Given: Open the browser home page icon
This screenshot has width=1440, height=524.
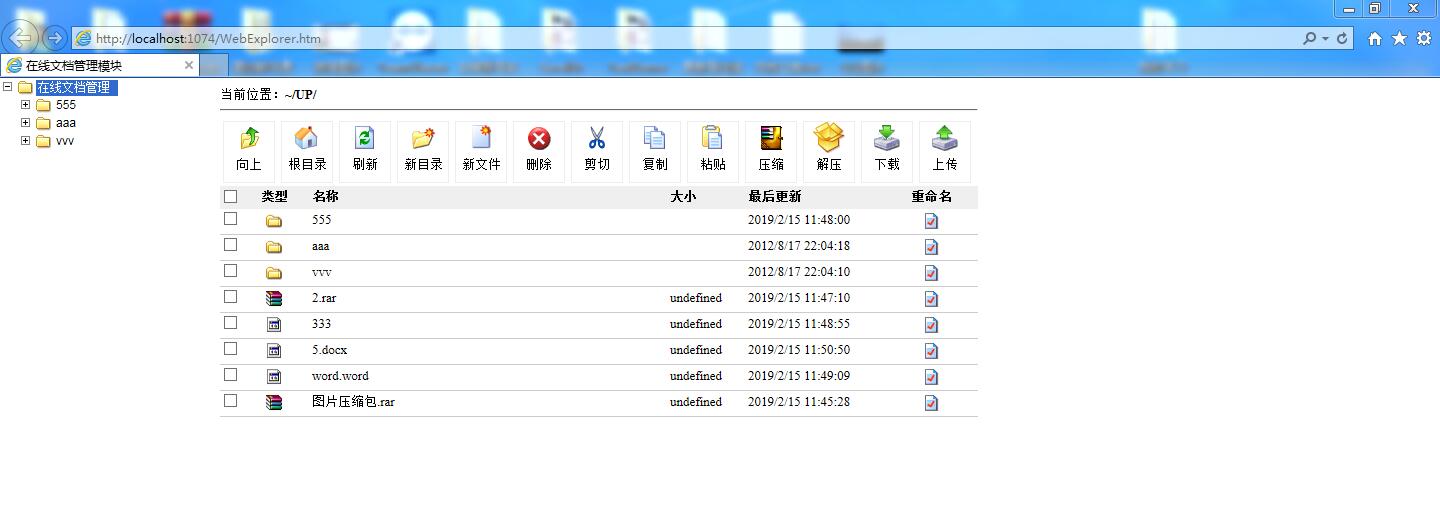Looking at the screenshot, I should [x=1375, y=38].
